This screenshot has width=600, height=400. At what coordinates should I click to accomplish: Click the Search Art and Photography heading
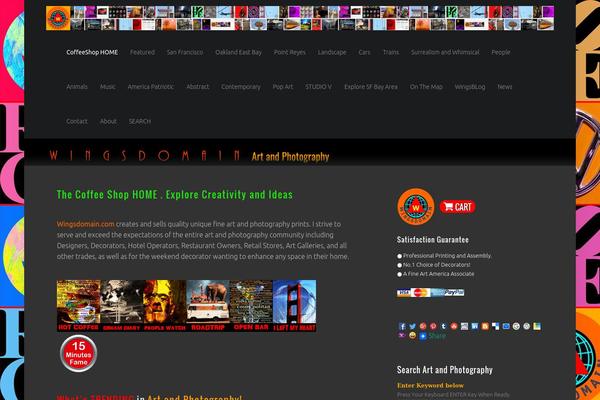[x=445, y=370]
